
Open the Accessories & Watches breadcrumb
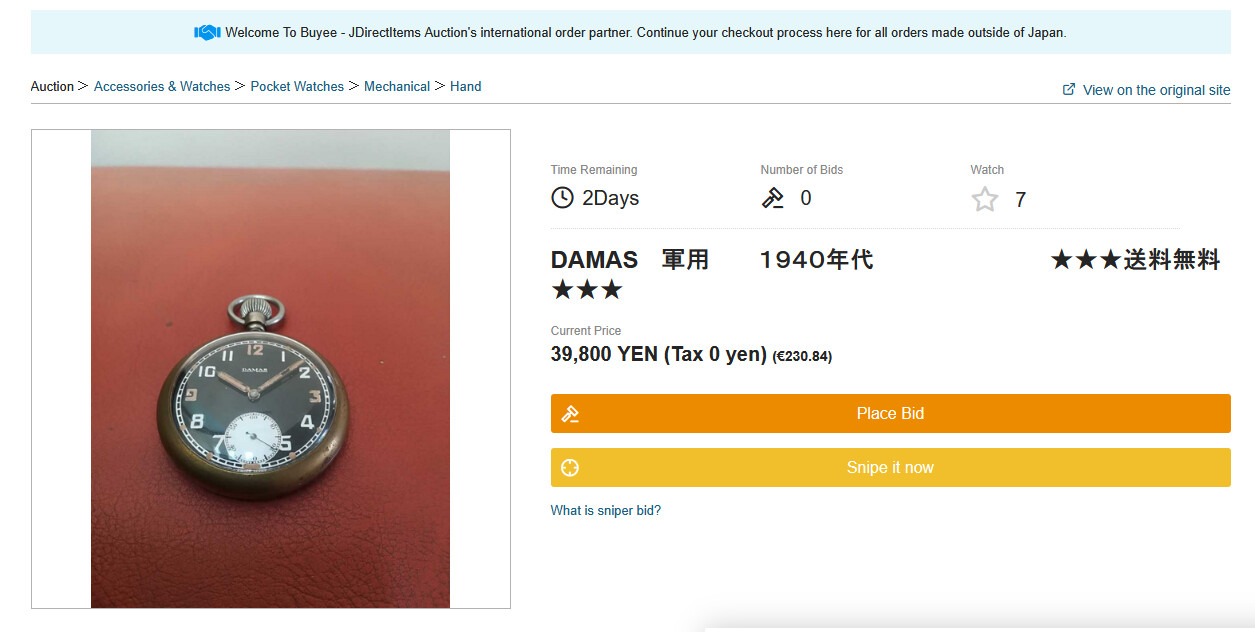(162, 87)
